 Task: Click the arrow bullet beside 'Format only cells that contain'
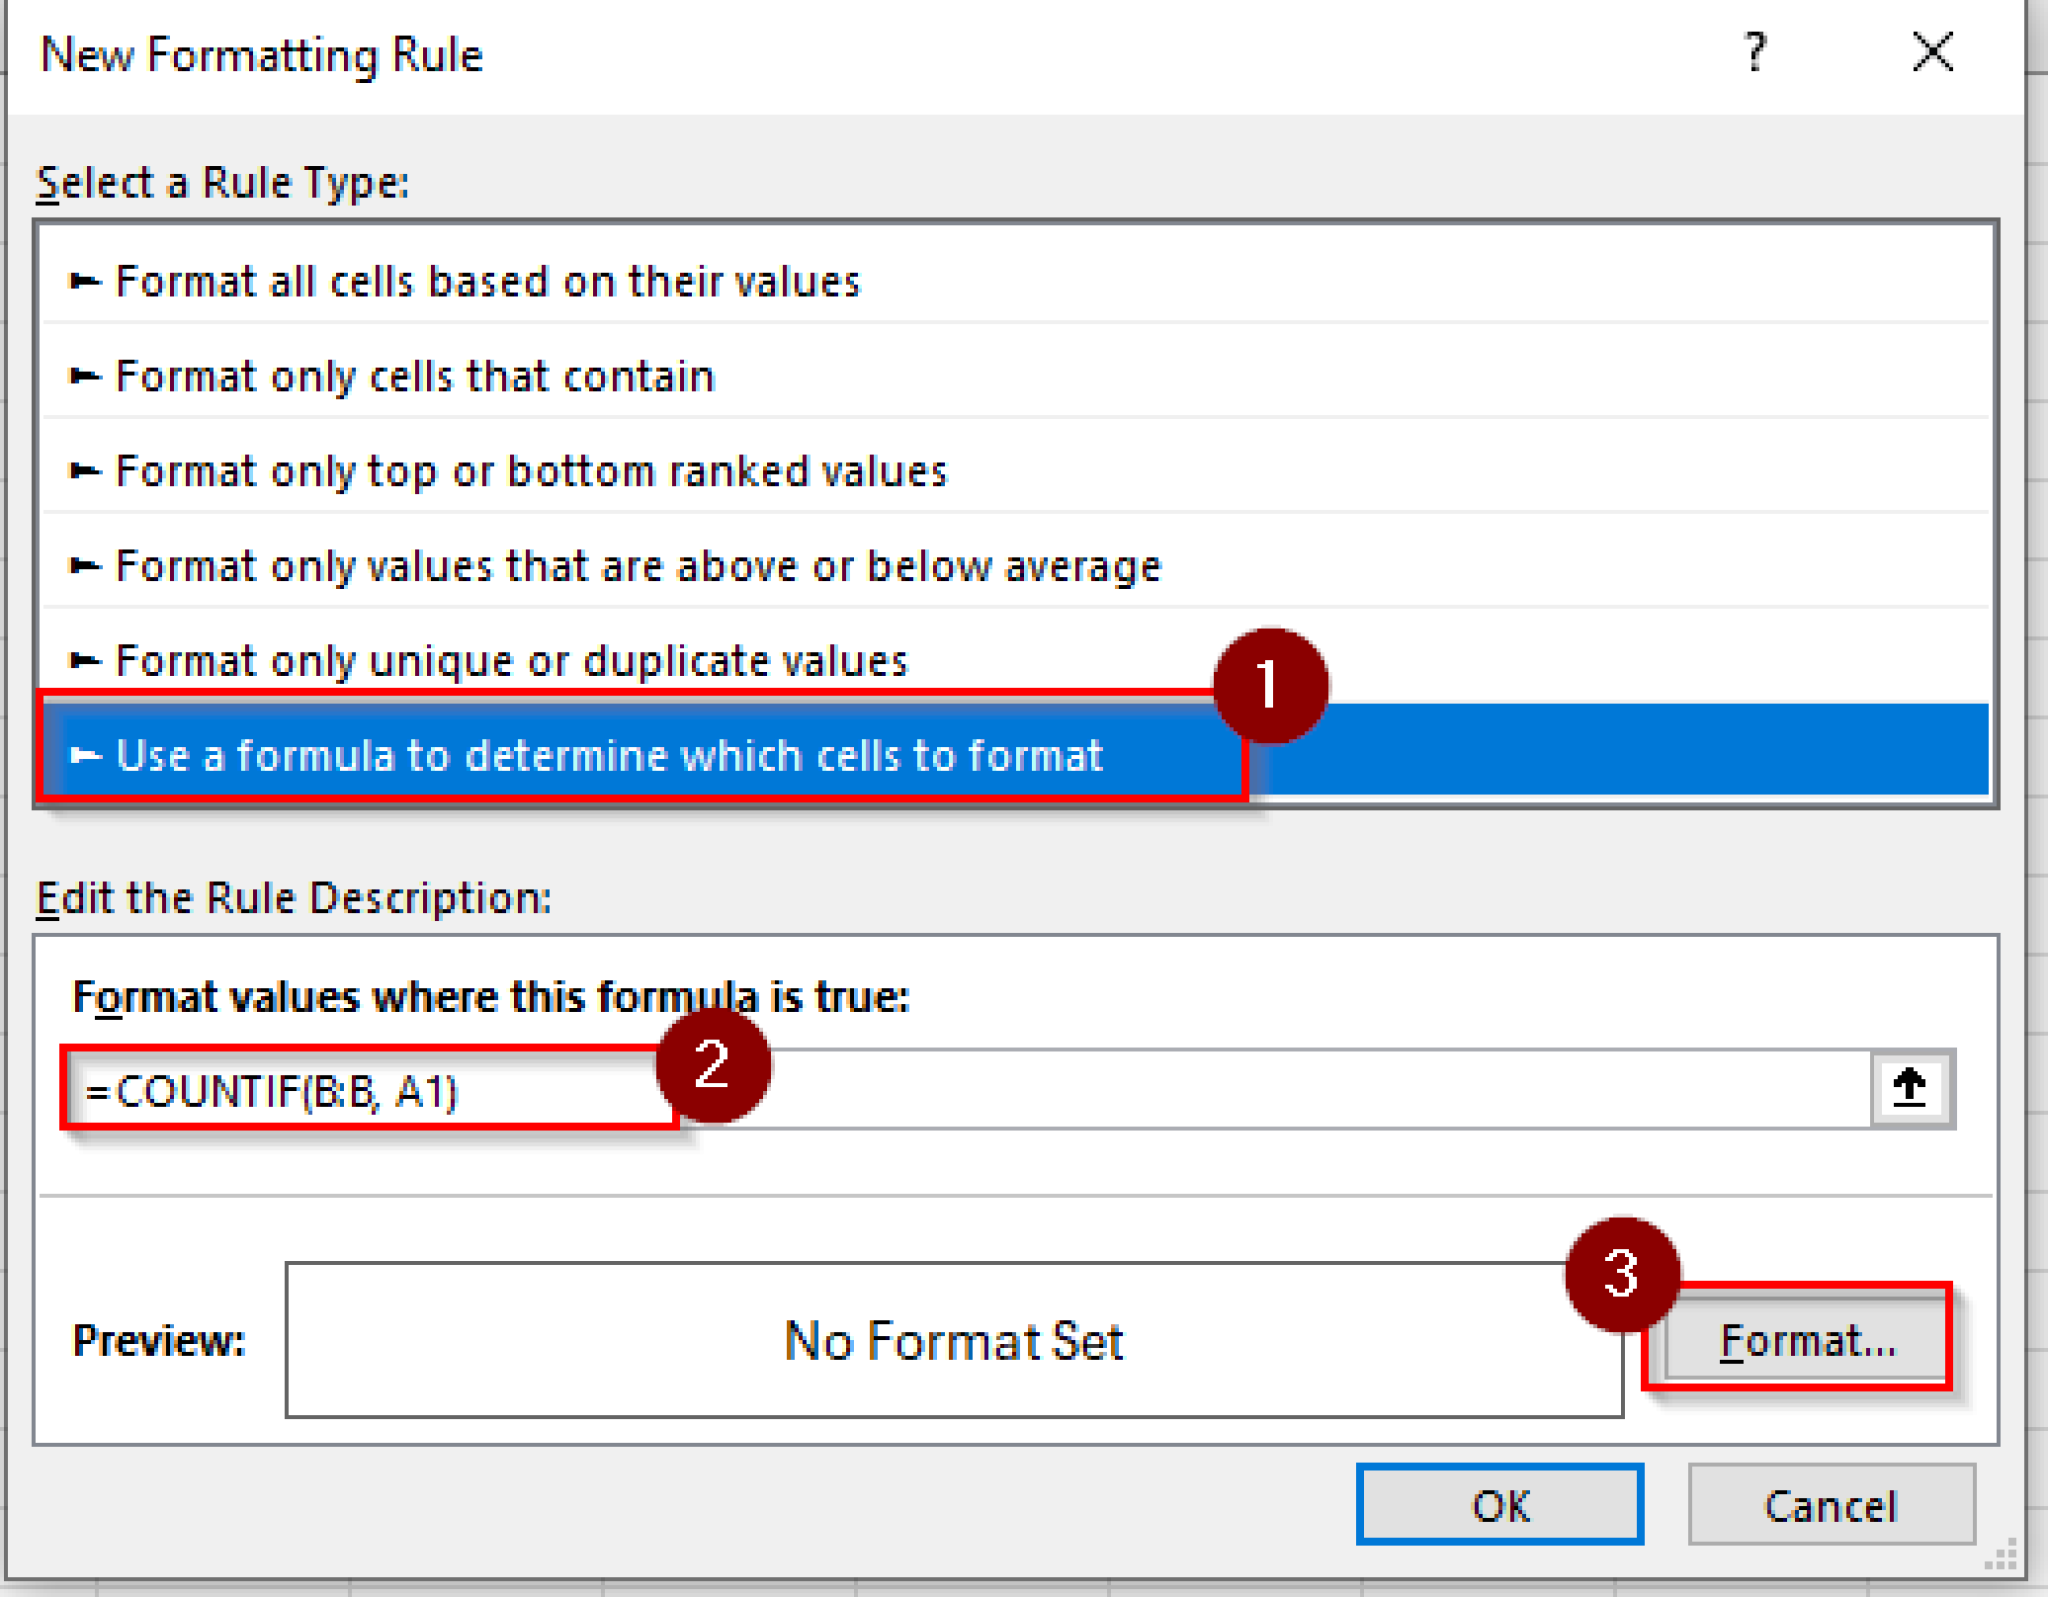[85, 375]
